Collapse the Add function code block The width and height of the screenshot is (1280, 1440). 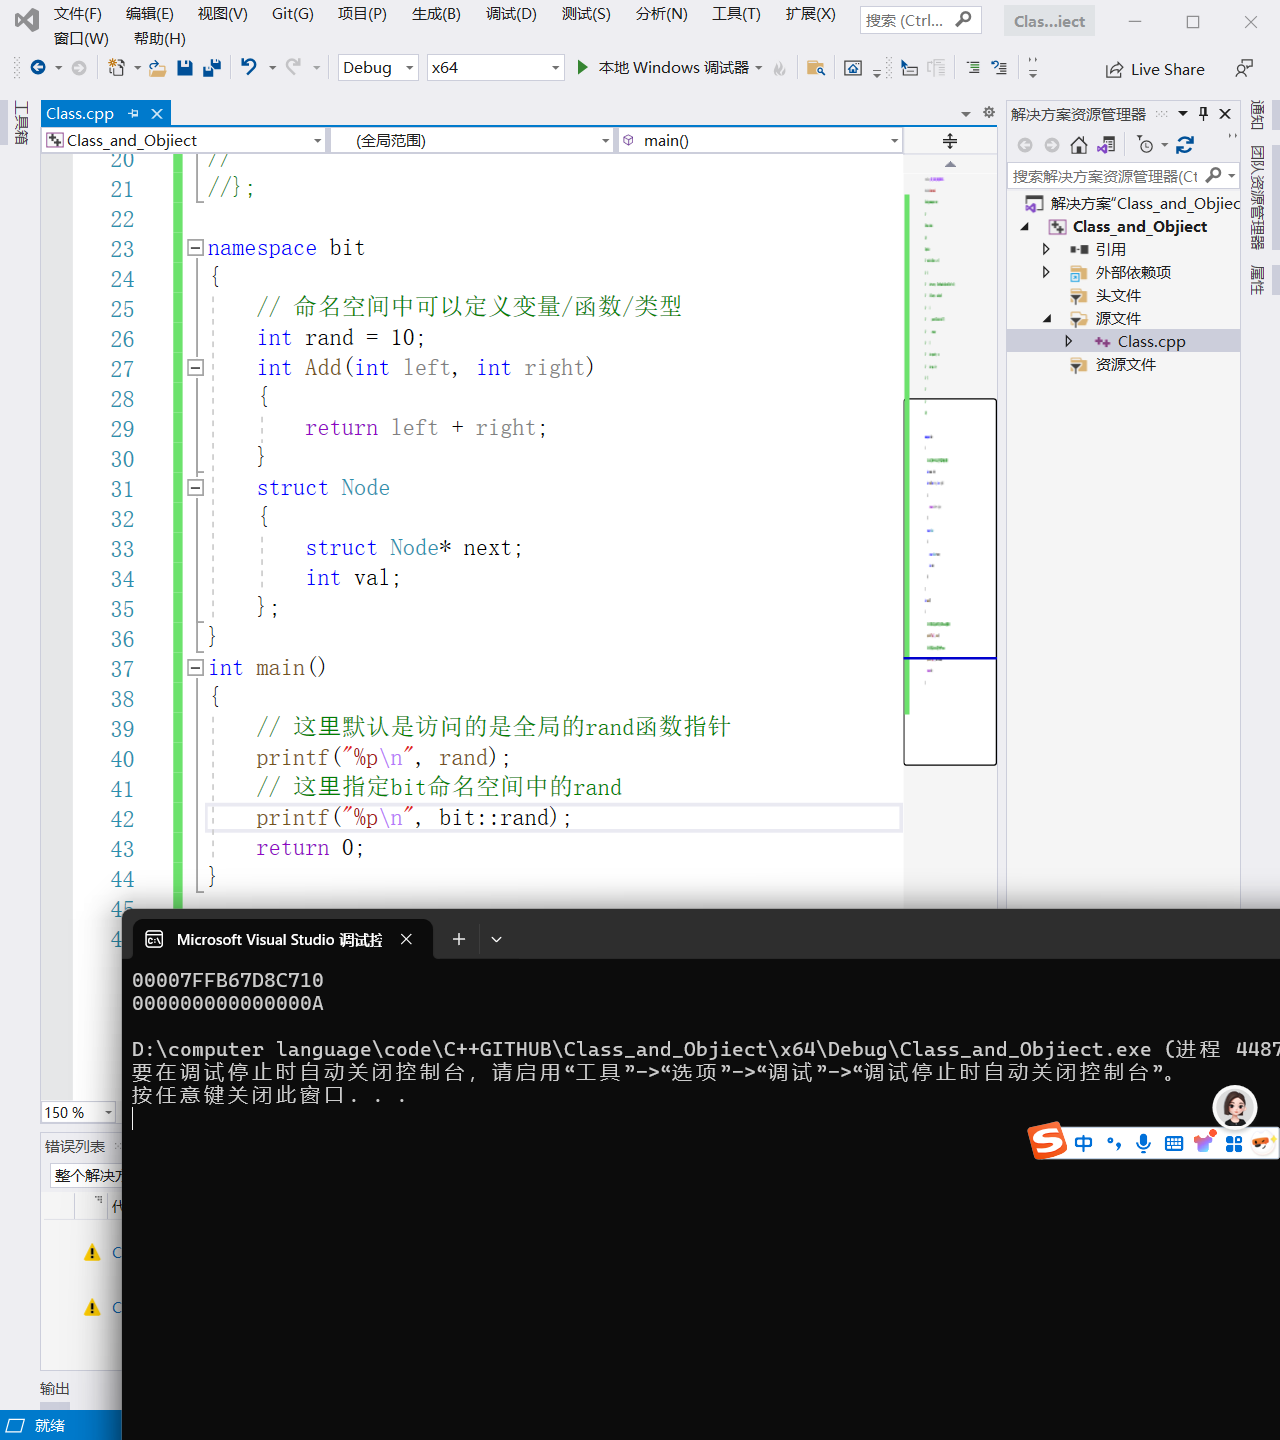196,367
